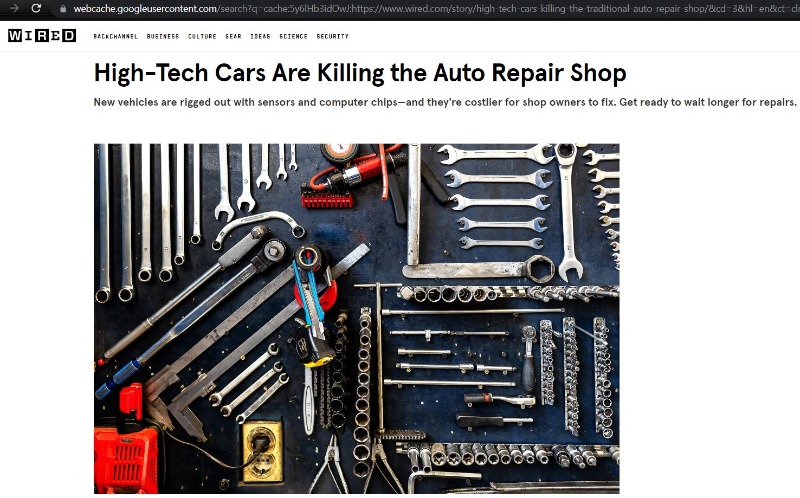Click the yellow power outlet in the photo
This screenshot has width=800, height=498.
coord(263,451)
